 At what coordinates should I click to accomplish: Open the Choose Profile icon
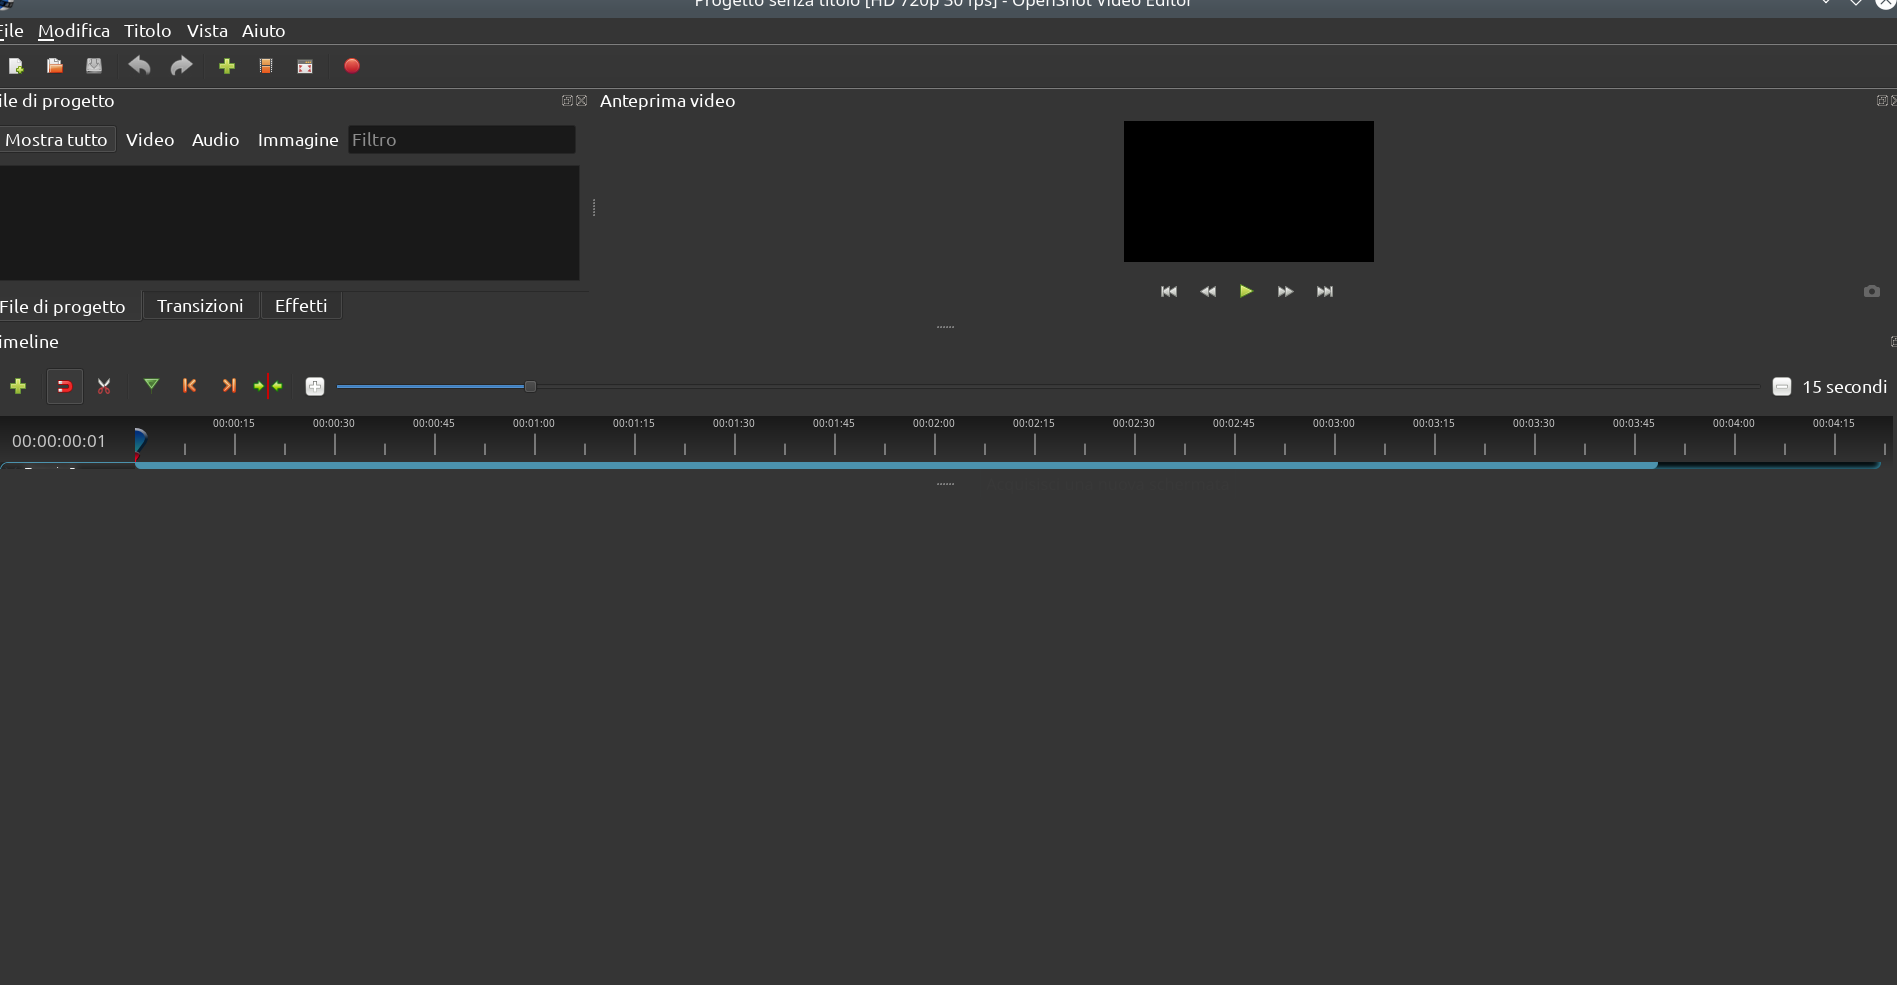pyautogui.click(x=265, y=66)
